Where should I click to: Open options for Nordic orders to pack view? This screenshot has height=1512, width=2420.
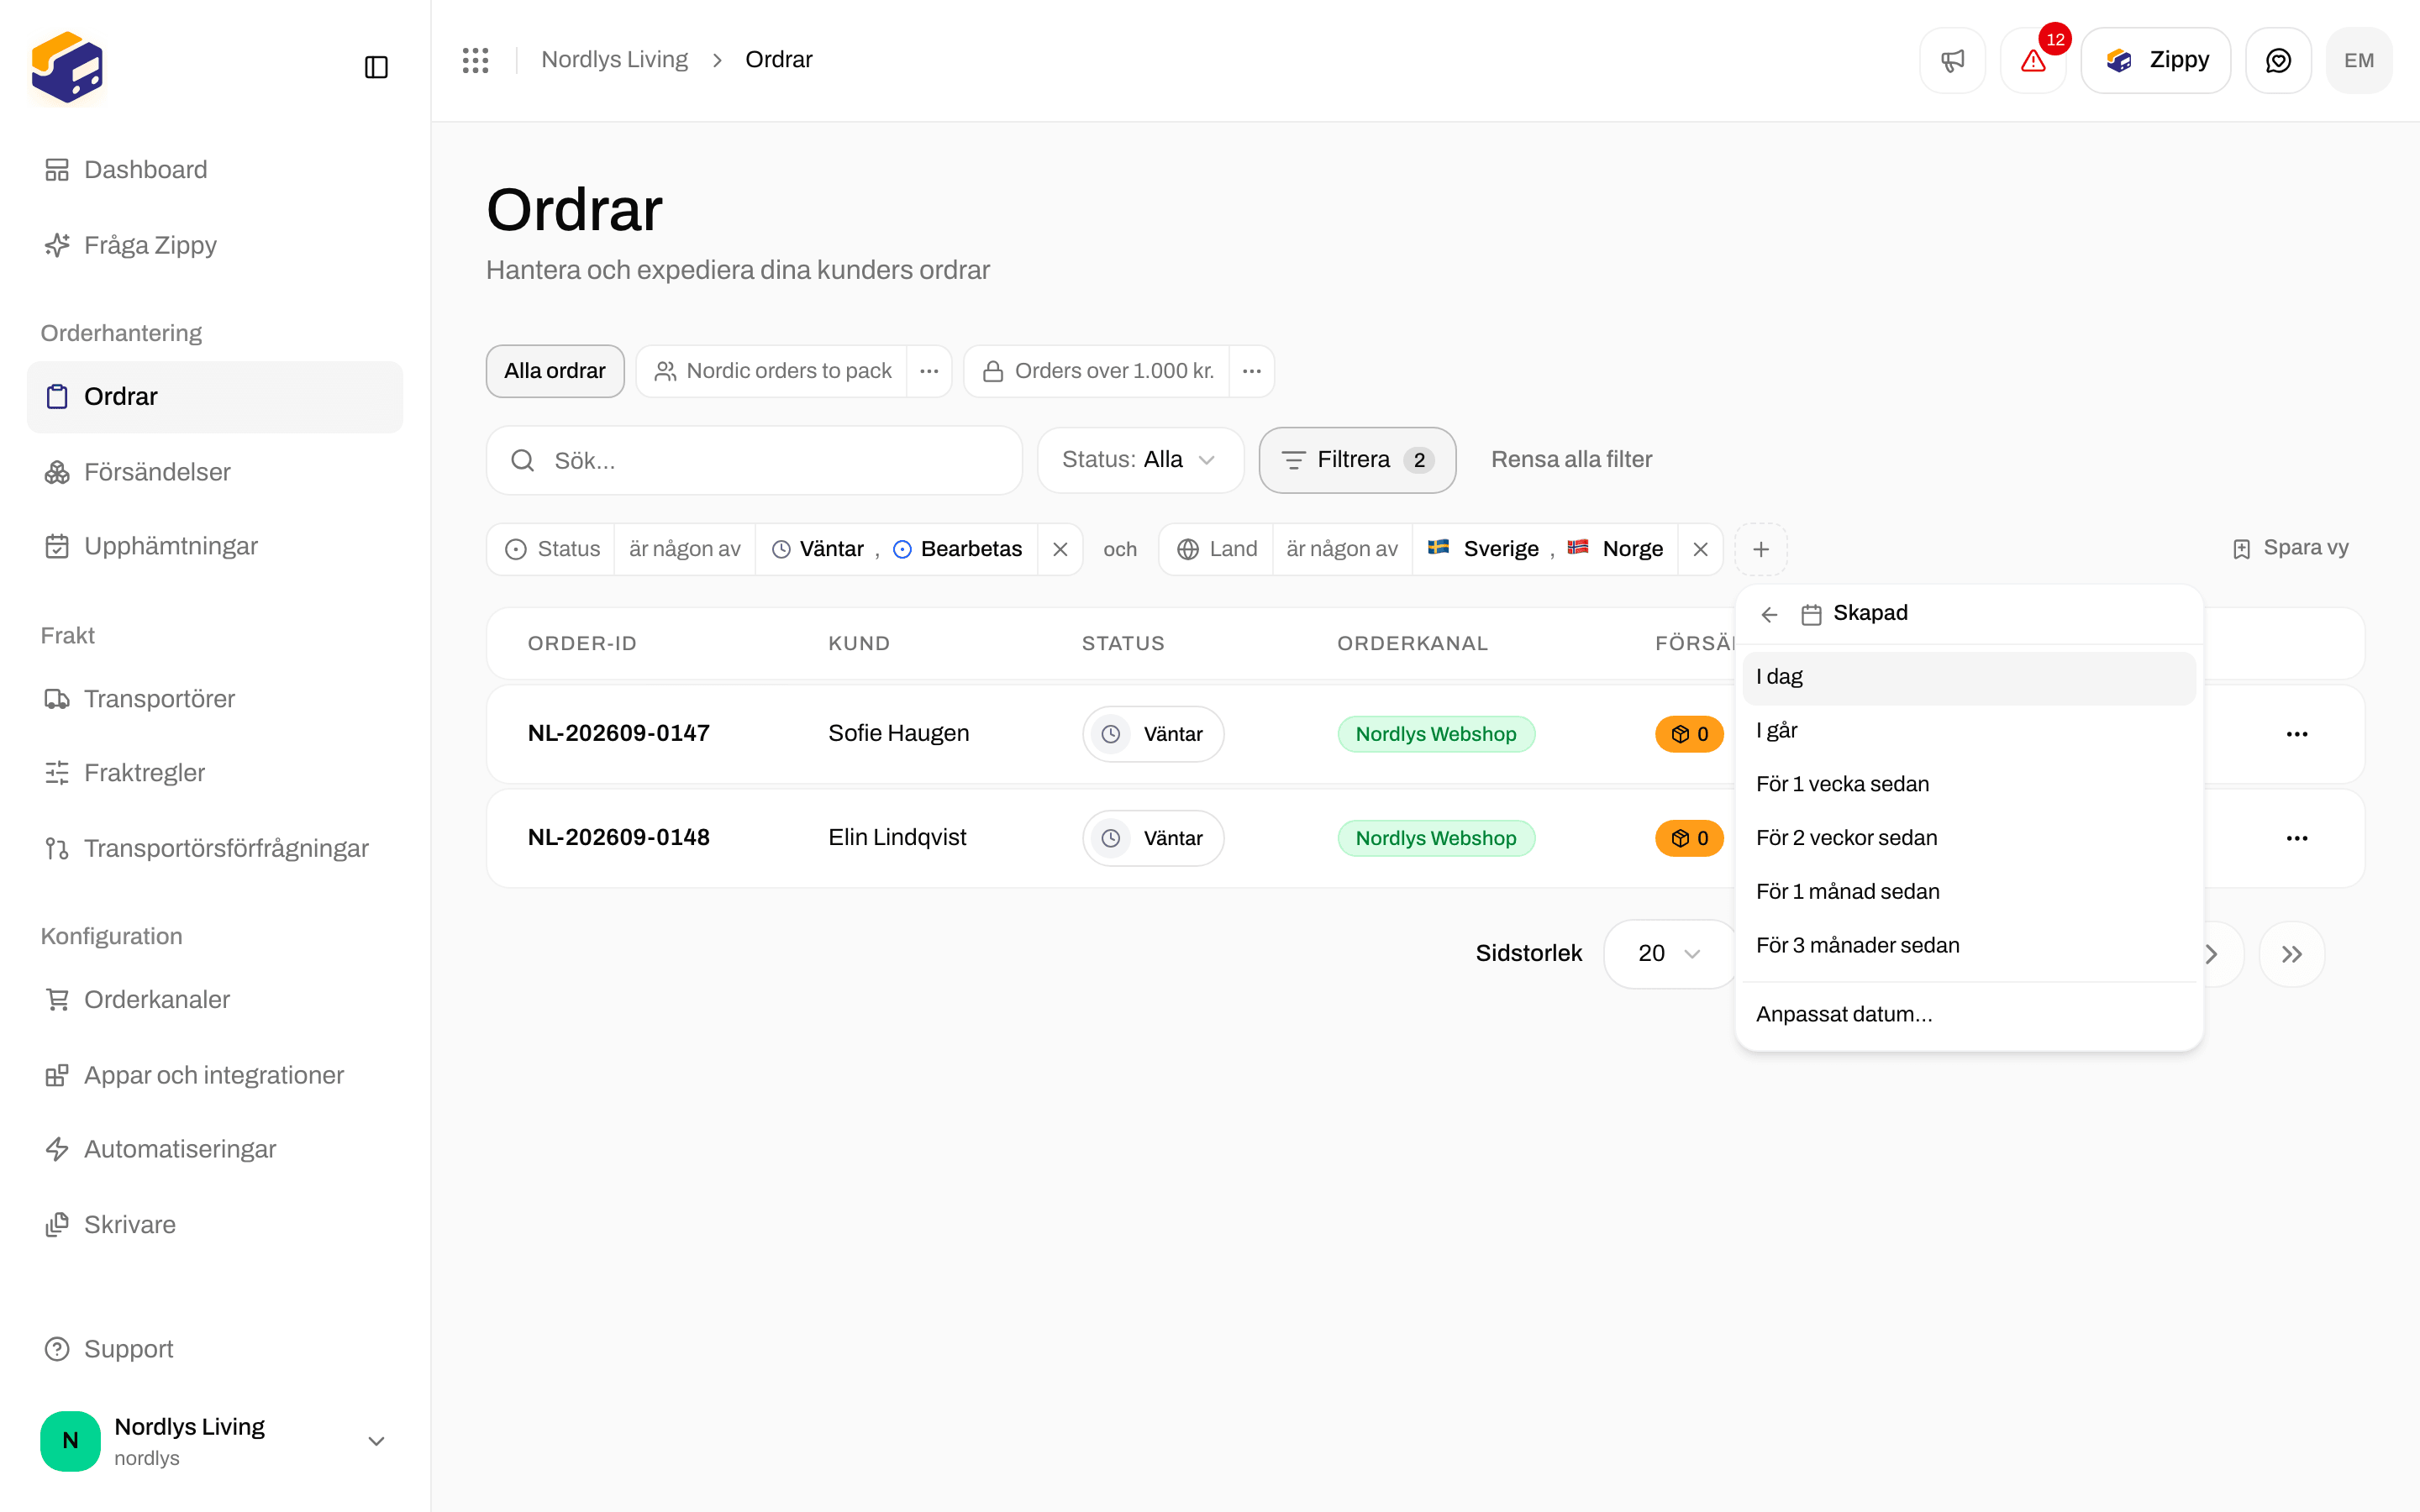coord(929,371)
